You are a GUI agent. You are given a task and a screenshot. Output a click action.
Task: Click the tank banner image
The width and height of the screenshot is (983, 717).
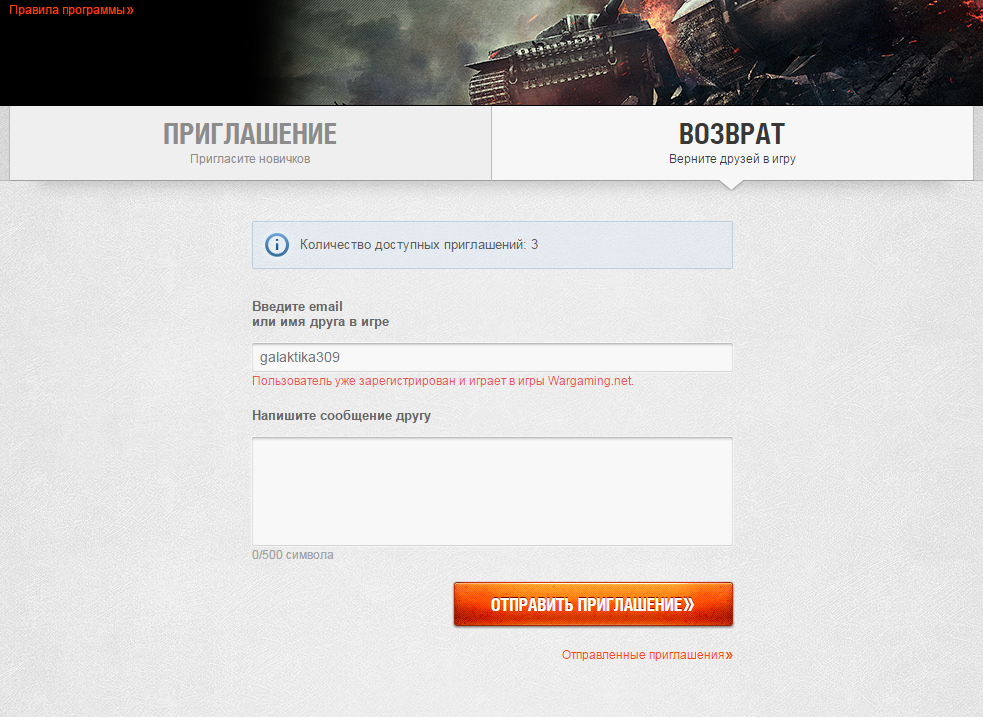pos(621,53)
